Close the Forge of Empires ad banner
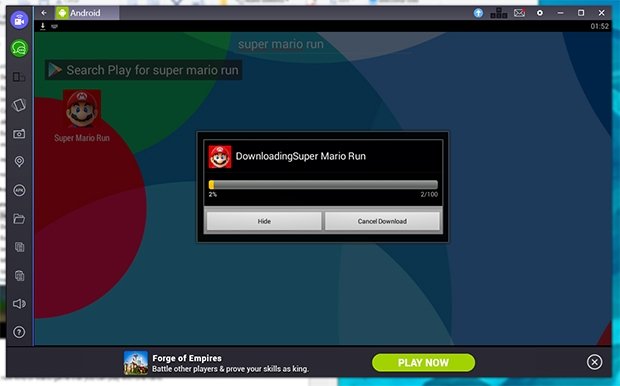Image resolution: width=620 pixels, height=386 pixels. pos(594,362)
